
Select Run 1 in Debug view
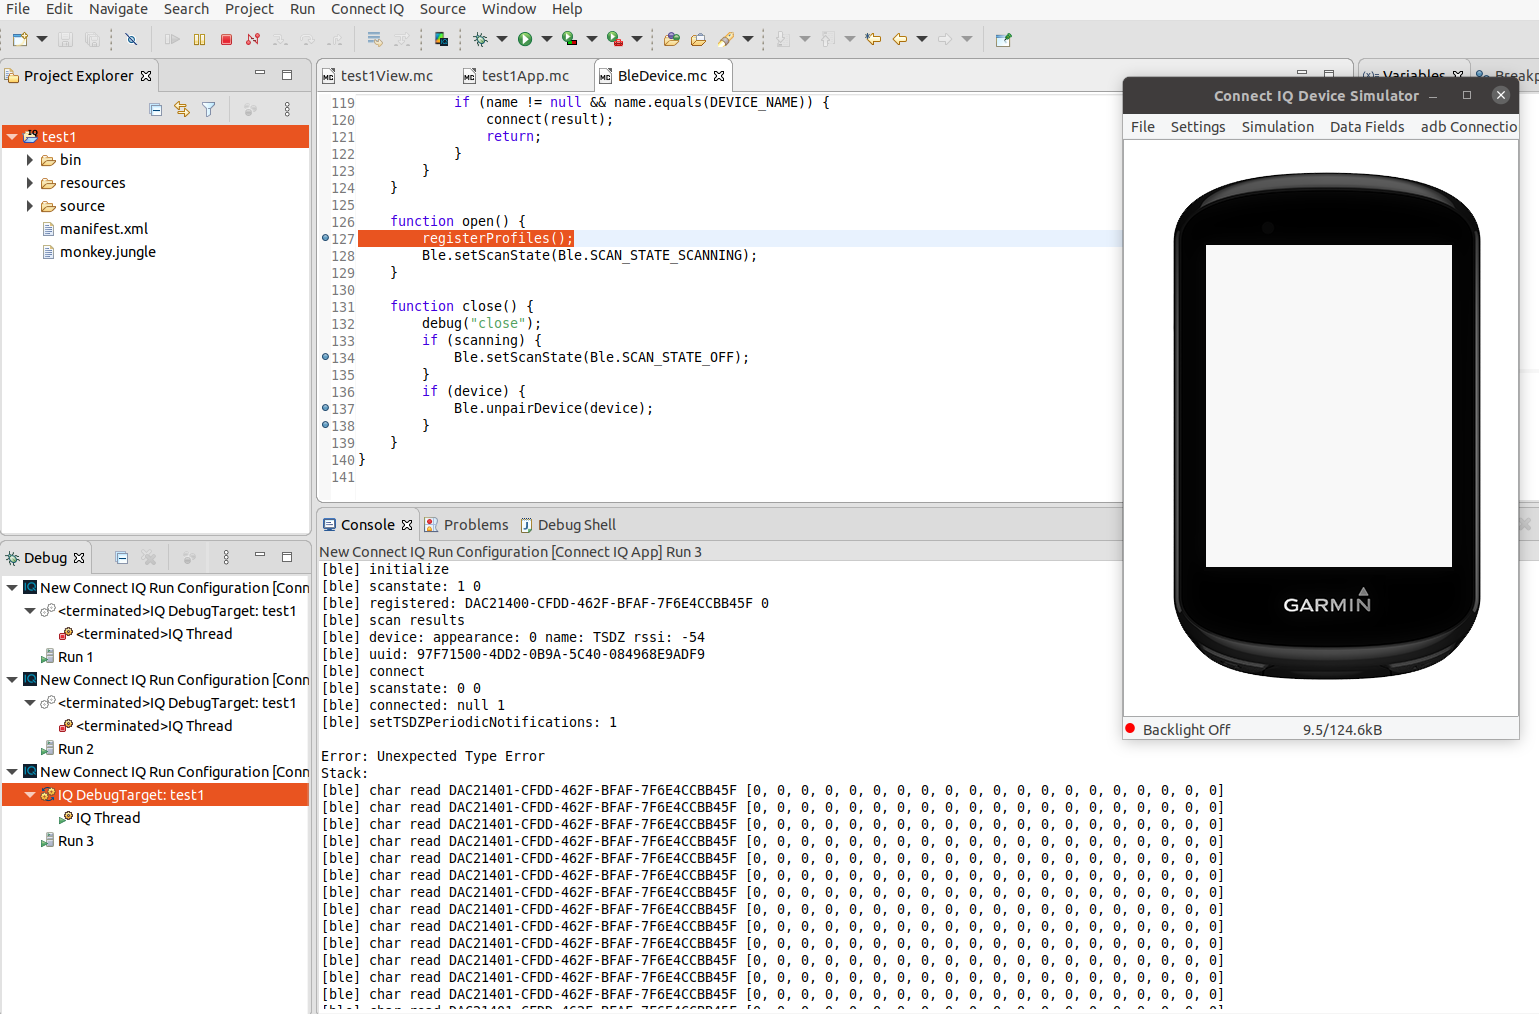click(x=76, y=657)
